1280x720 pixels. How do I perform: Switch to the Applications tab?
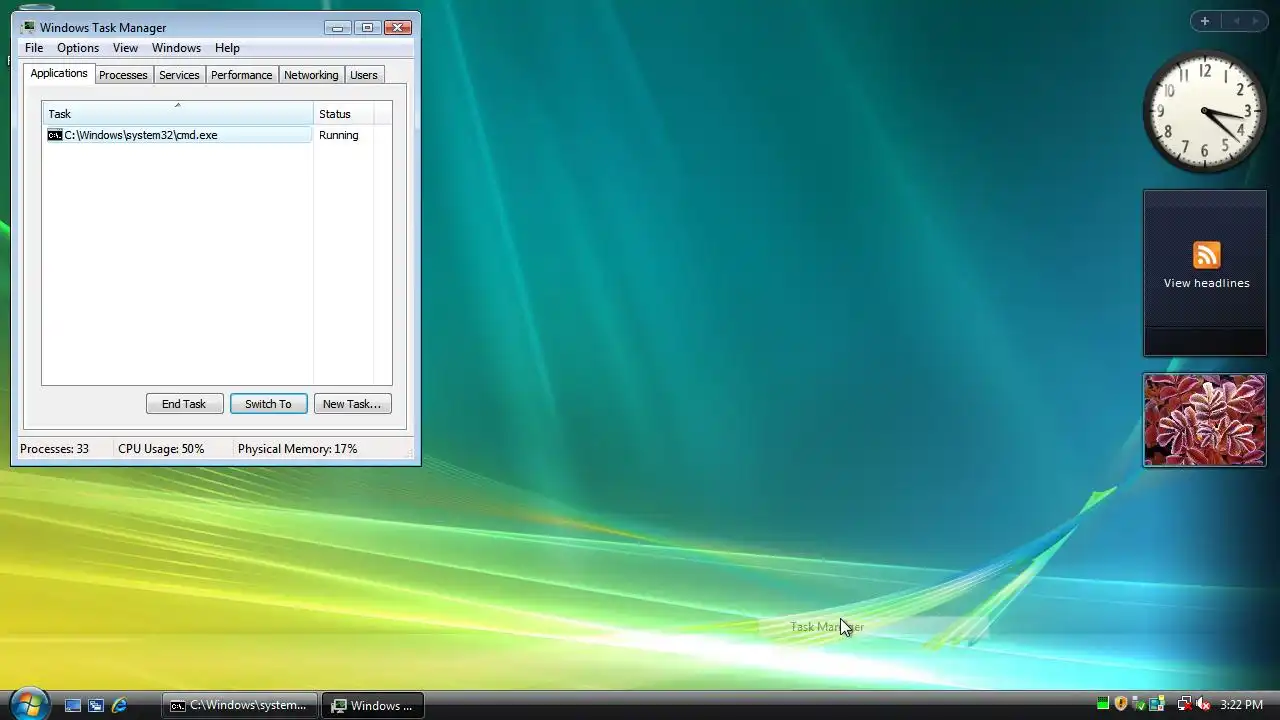click(59, 73)
